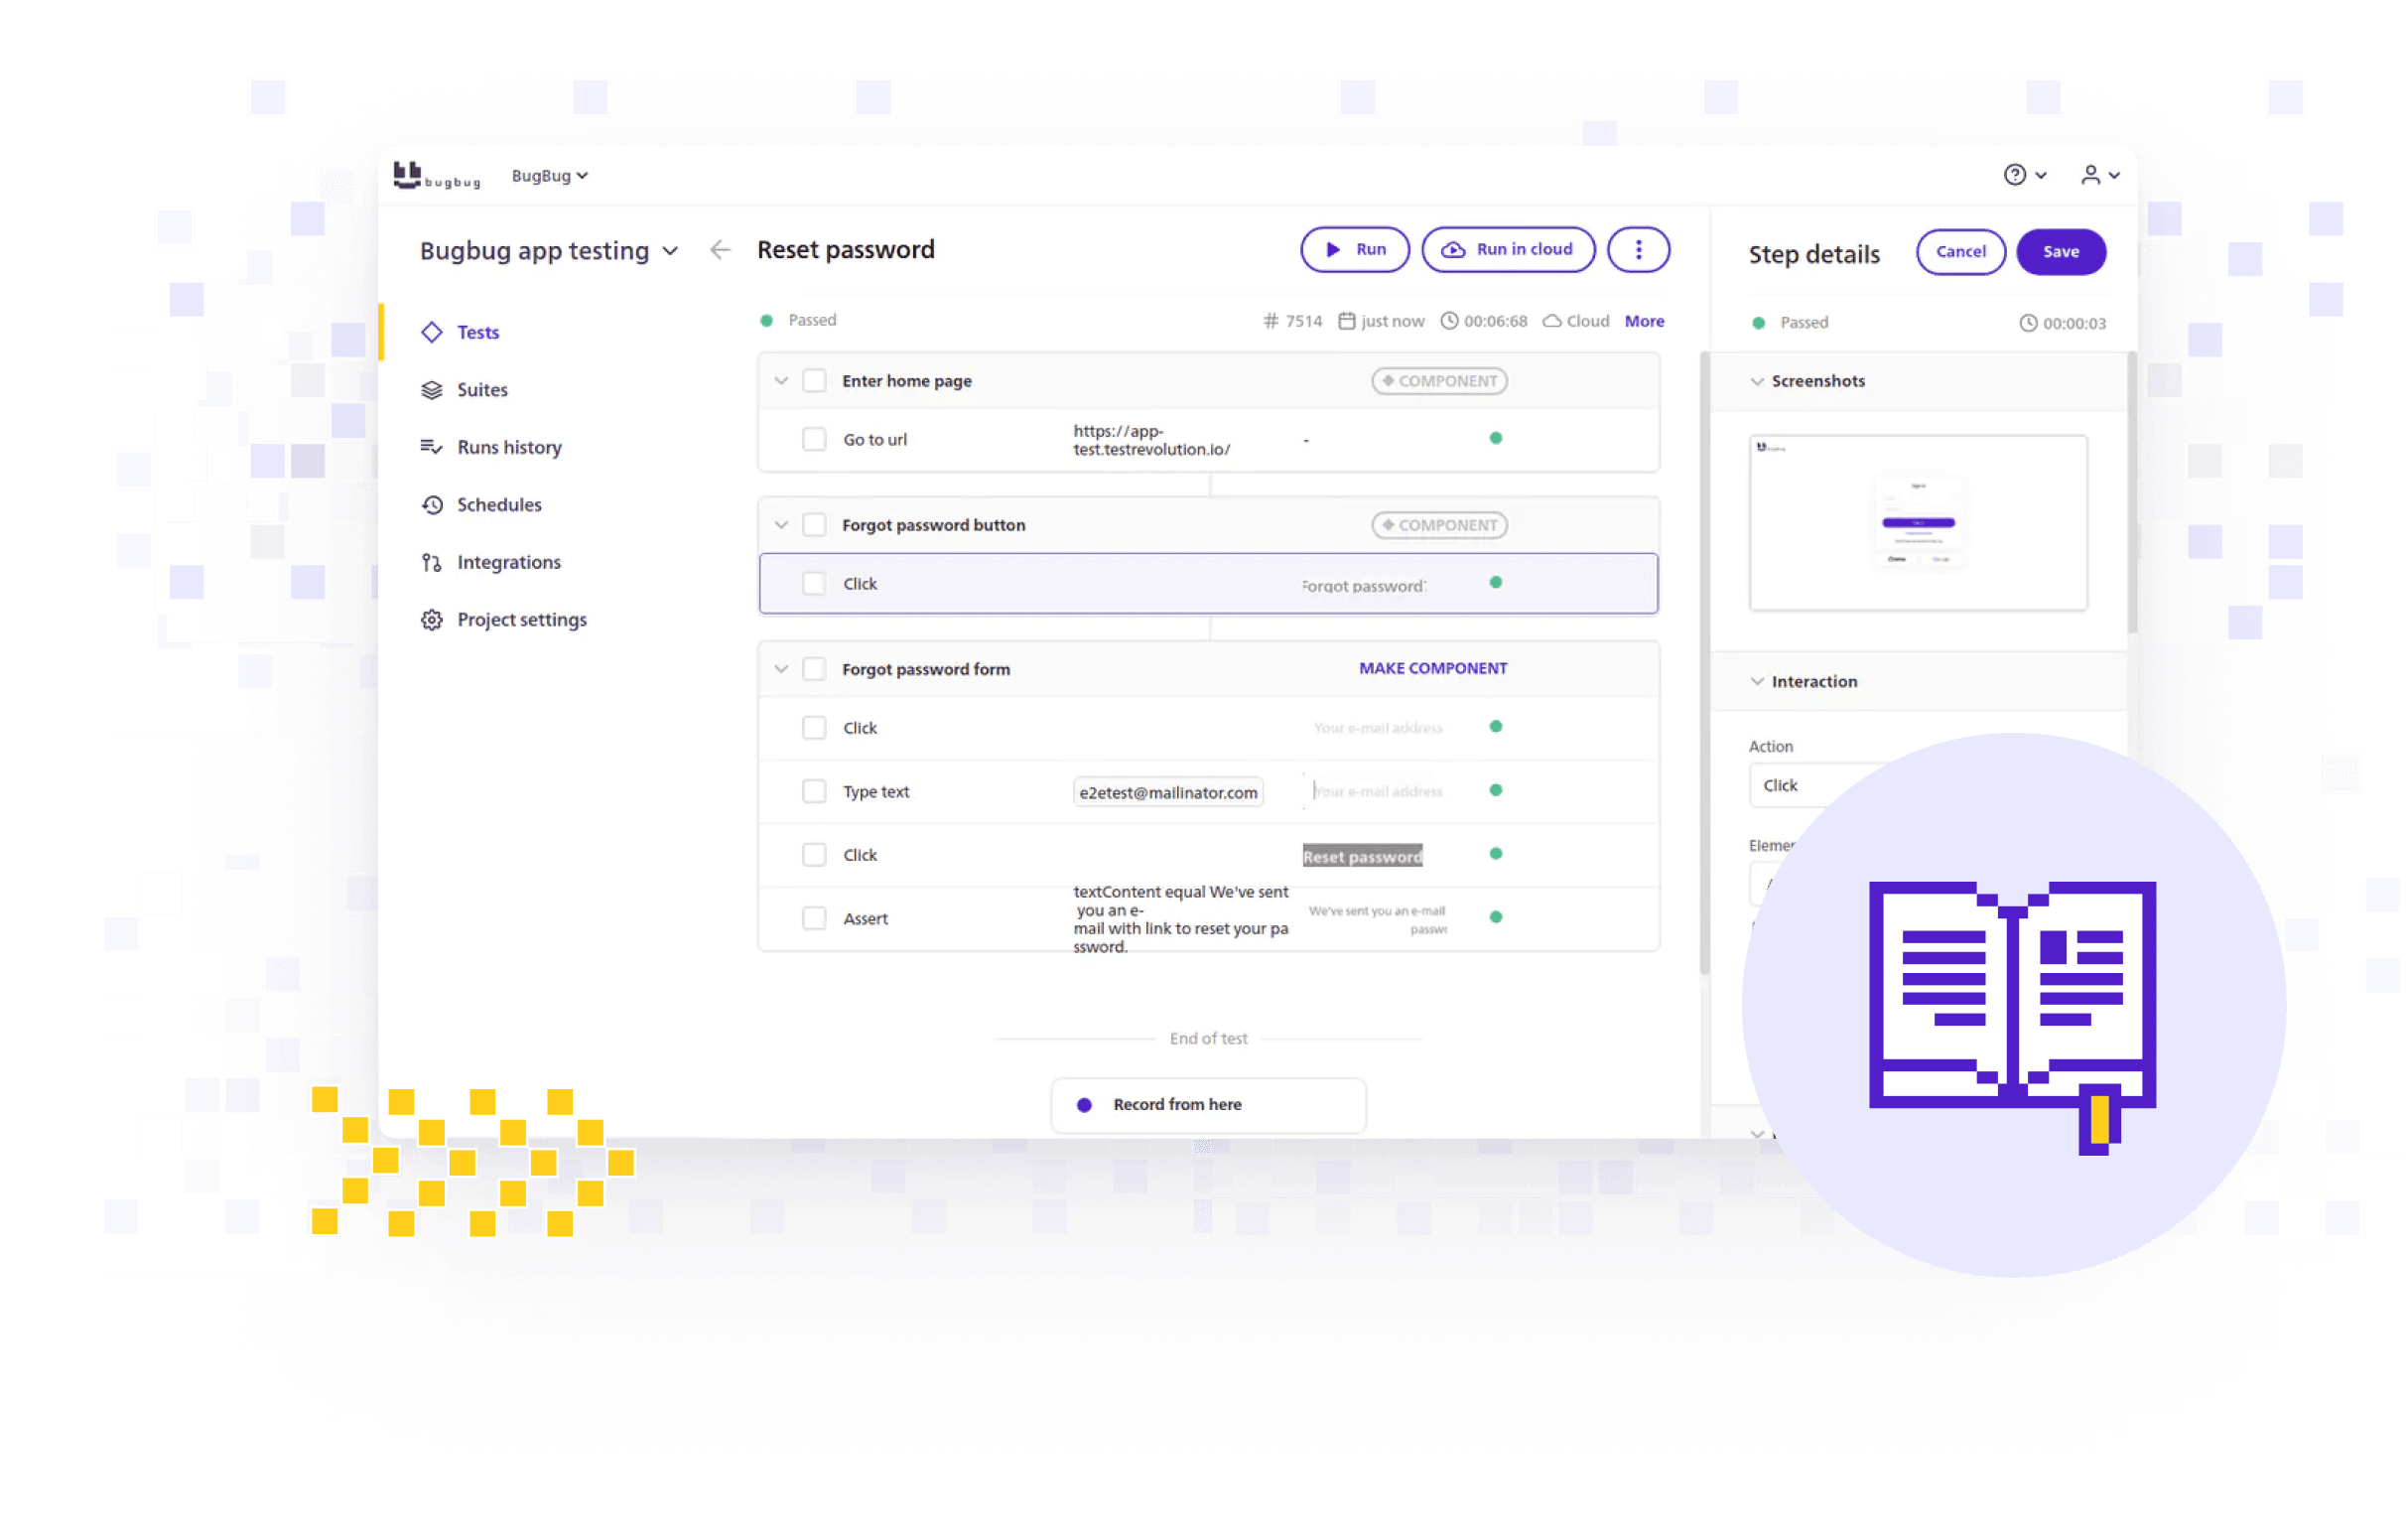Click Run in cloud button
2408x1533 pixels.
(1508, 250)
